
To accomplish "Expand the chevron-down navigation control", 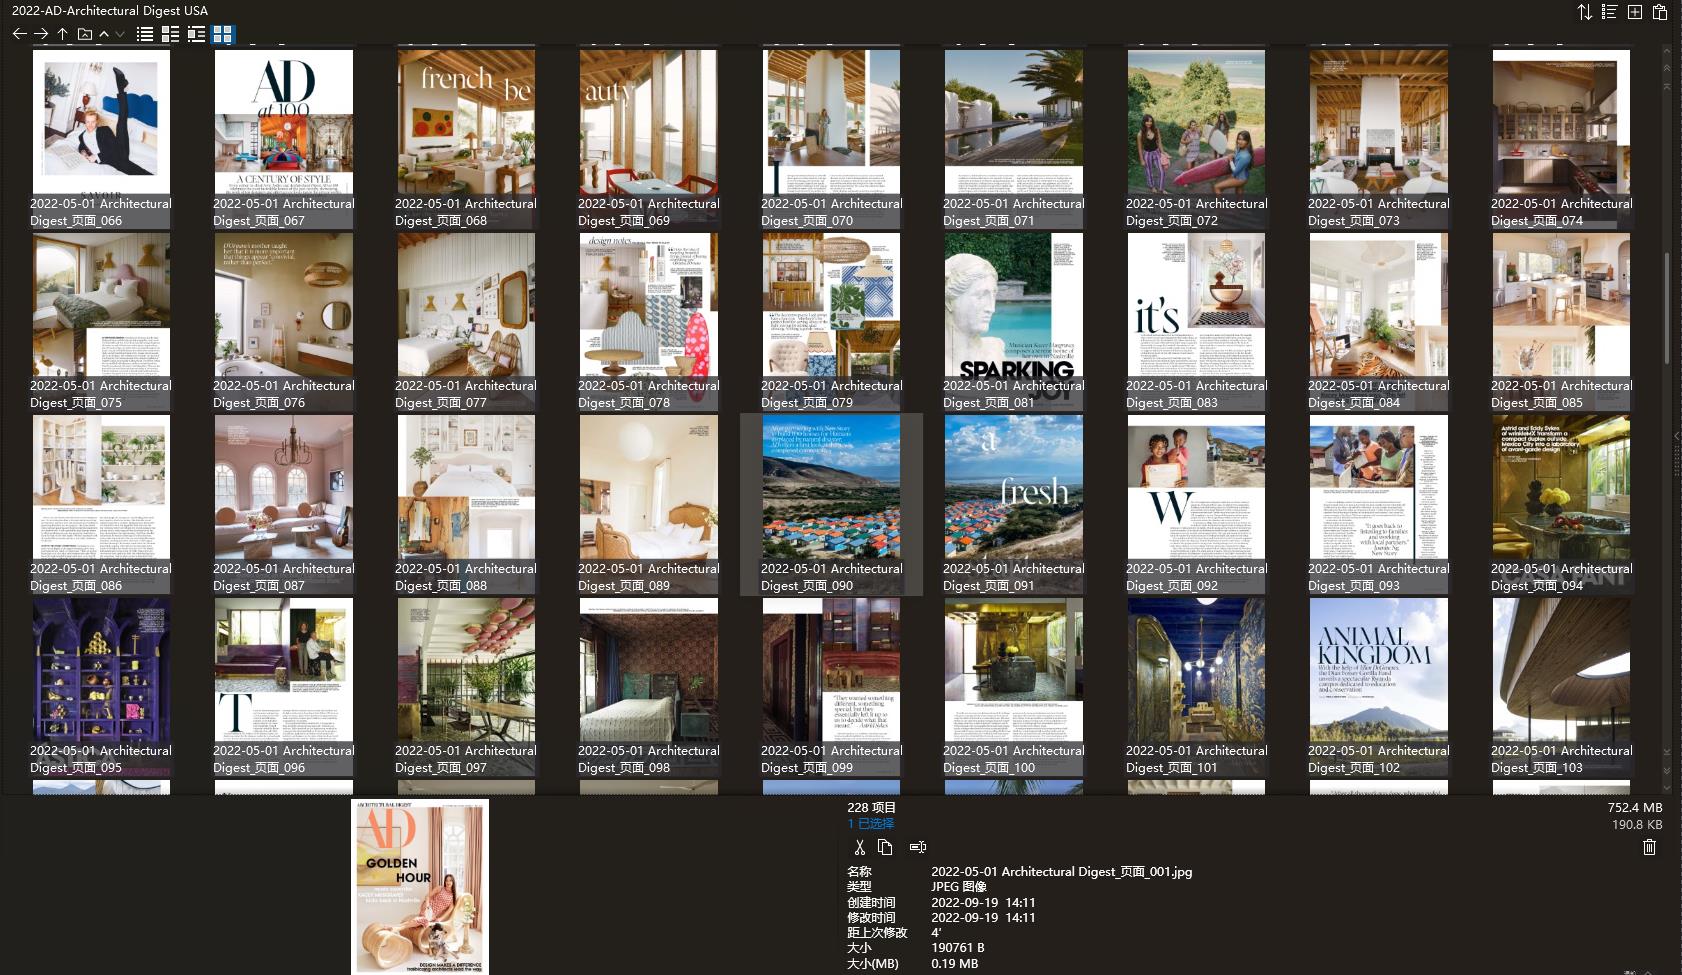I will pyautogui.click(x=118, y=33).
